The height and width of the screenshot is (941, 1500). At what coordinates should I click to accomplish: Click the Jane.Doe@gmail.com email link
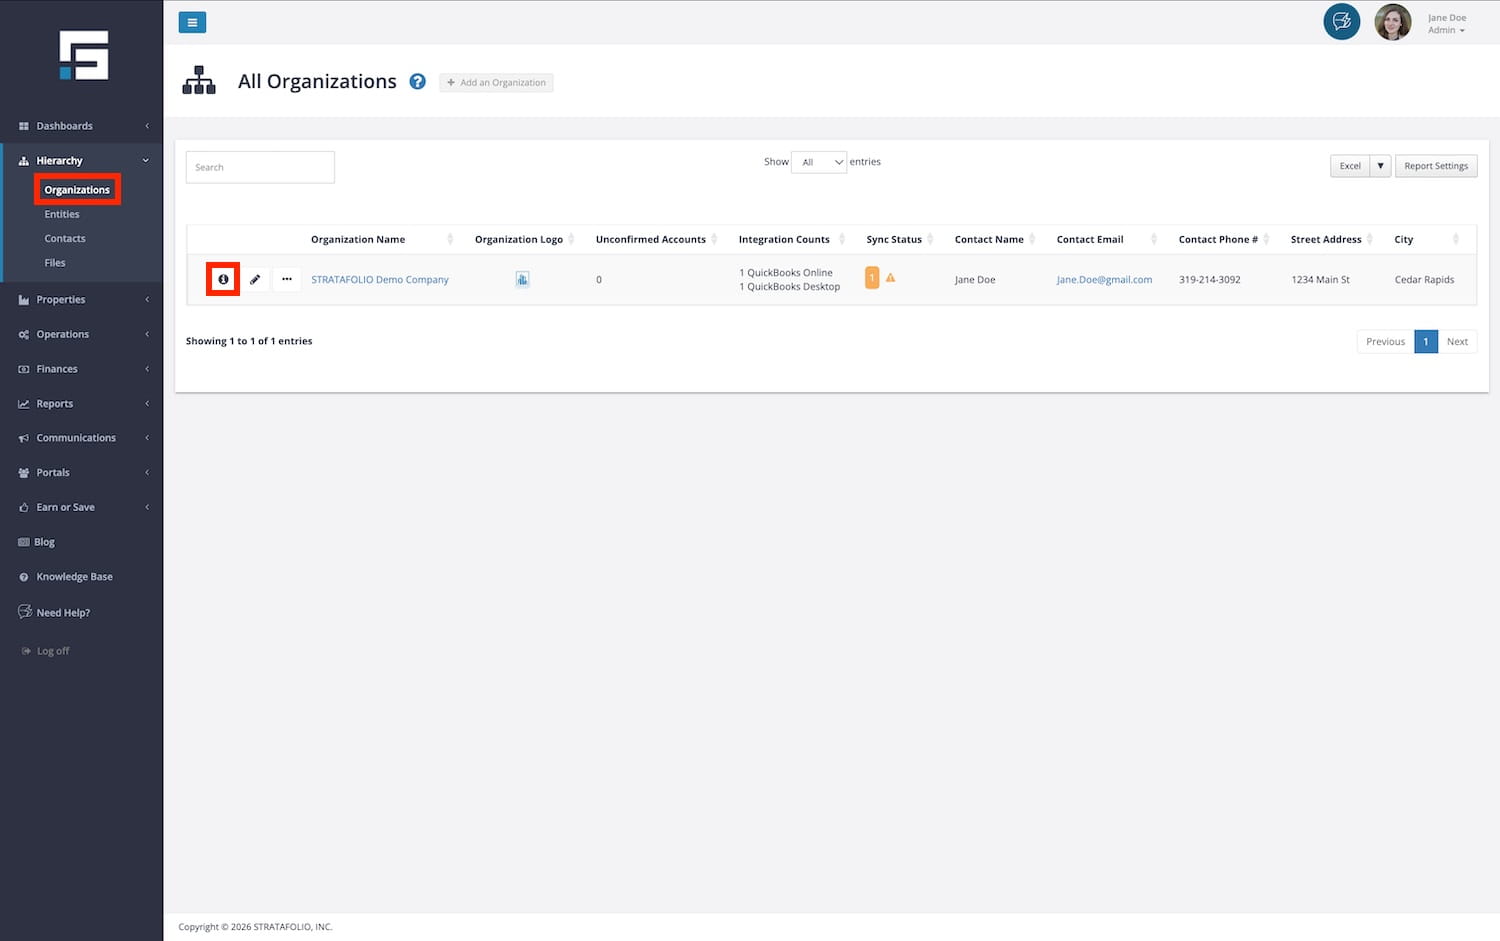[x=1104, y=280]
